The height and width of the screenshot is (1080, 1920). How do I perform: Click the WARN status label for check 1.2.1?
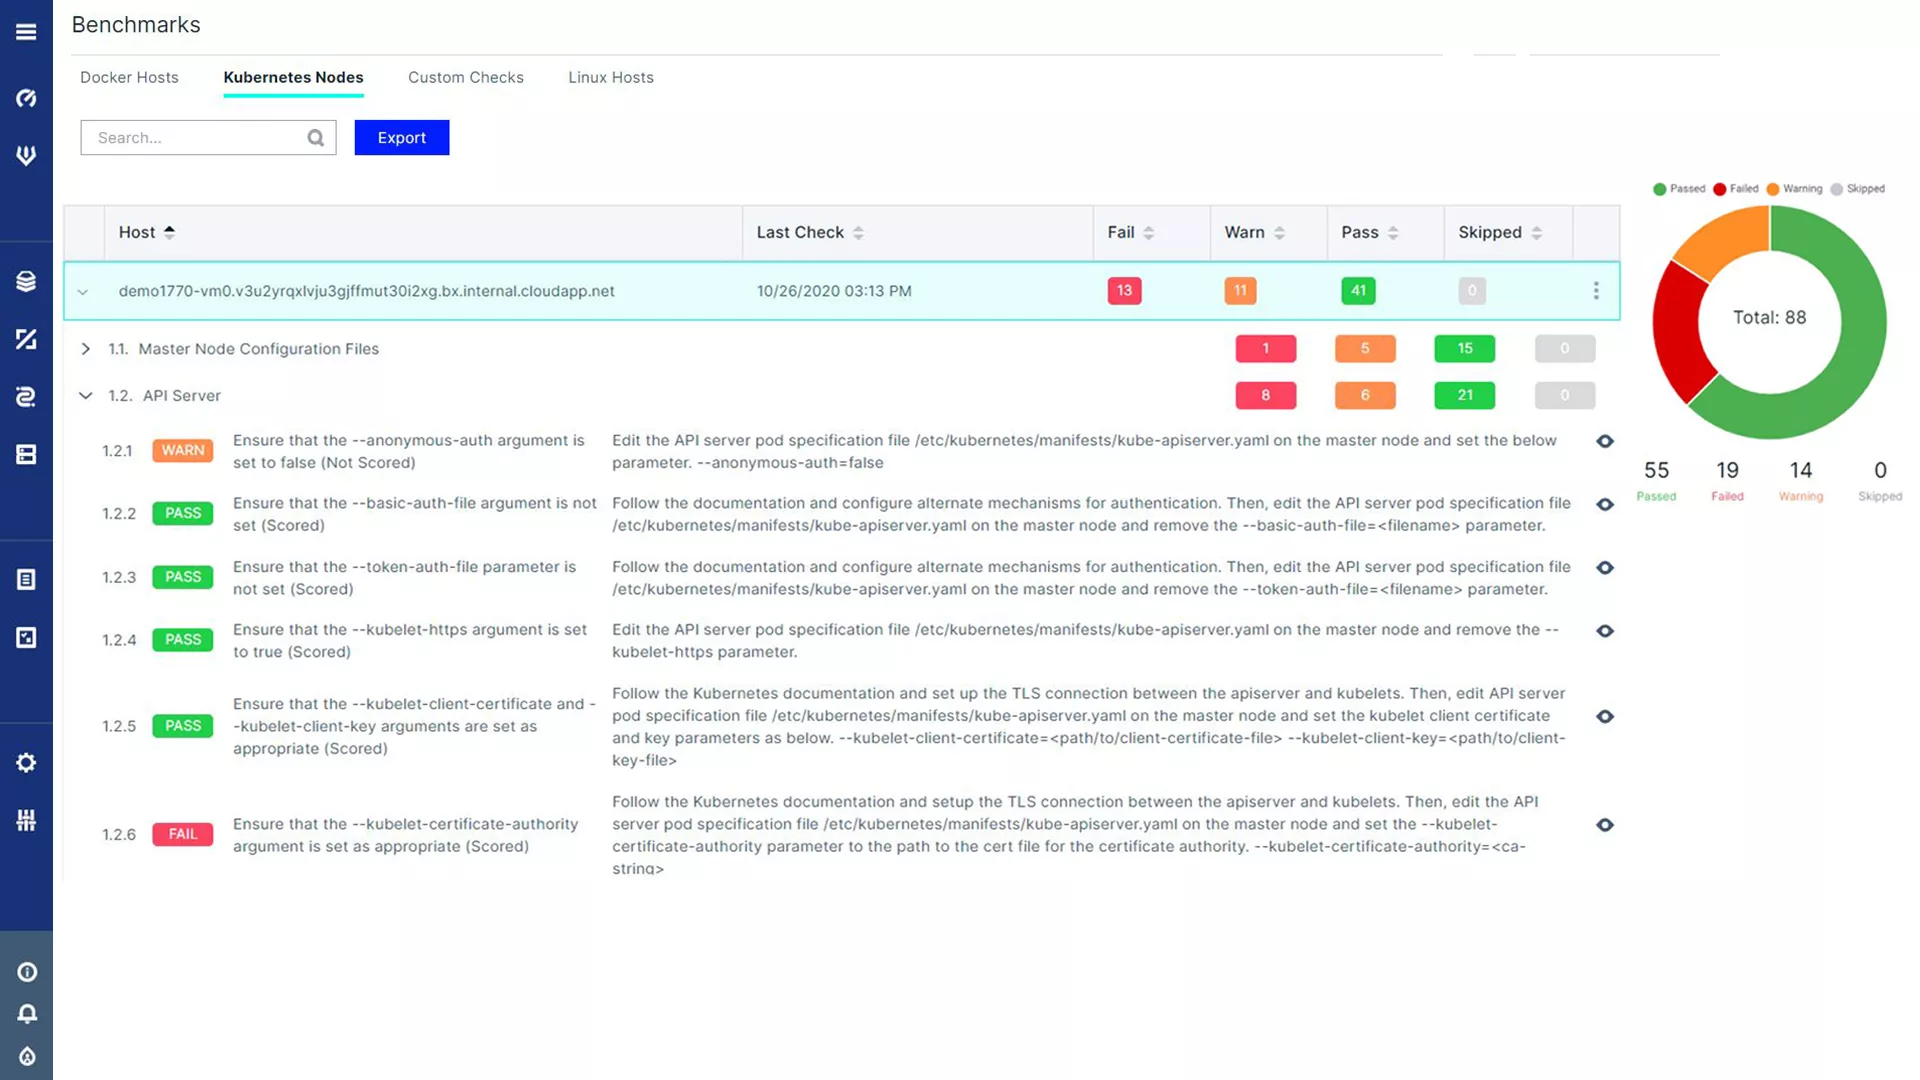click(183, 451)
